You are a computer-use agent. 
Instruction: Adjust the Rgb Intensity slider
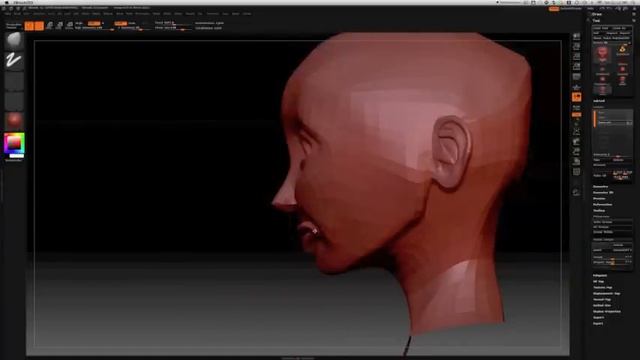(x=95, y=28)
